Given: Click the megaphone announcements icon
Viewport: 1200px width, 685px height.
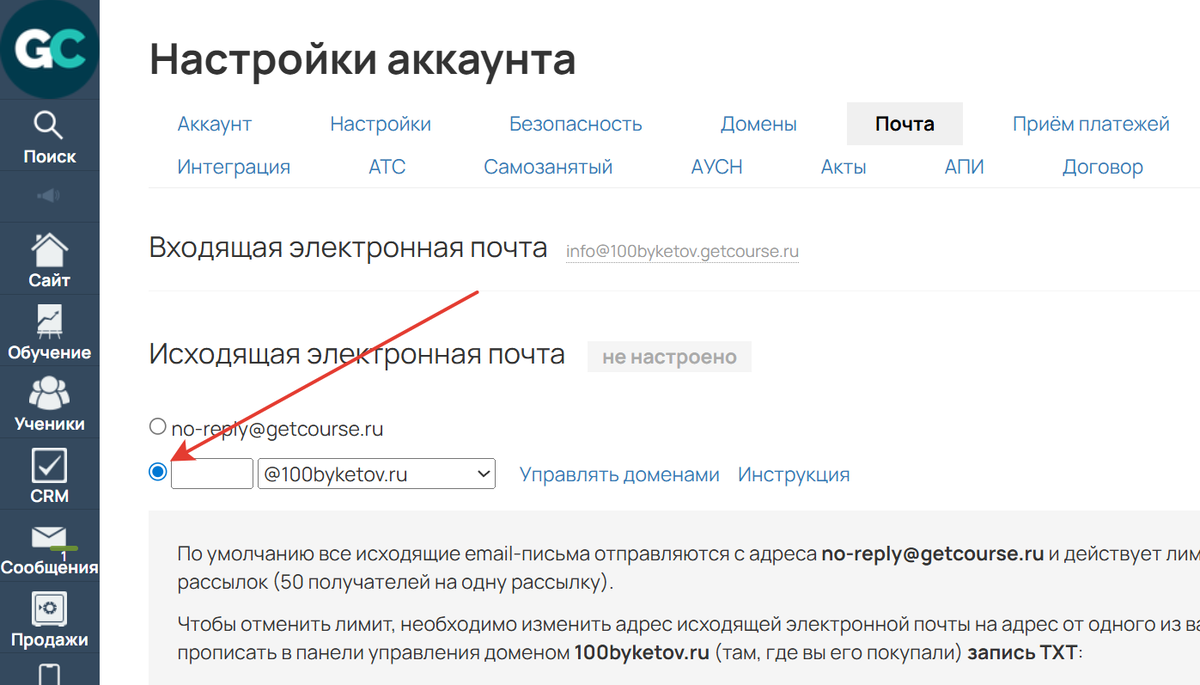Looking at the screenshot, I should pos(50,196).
